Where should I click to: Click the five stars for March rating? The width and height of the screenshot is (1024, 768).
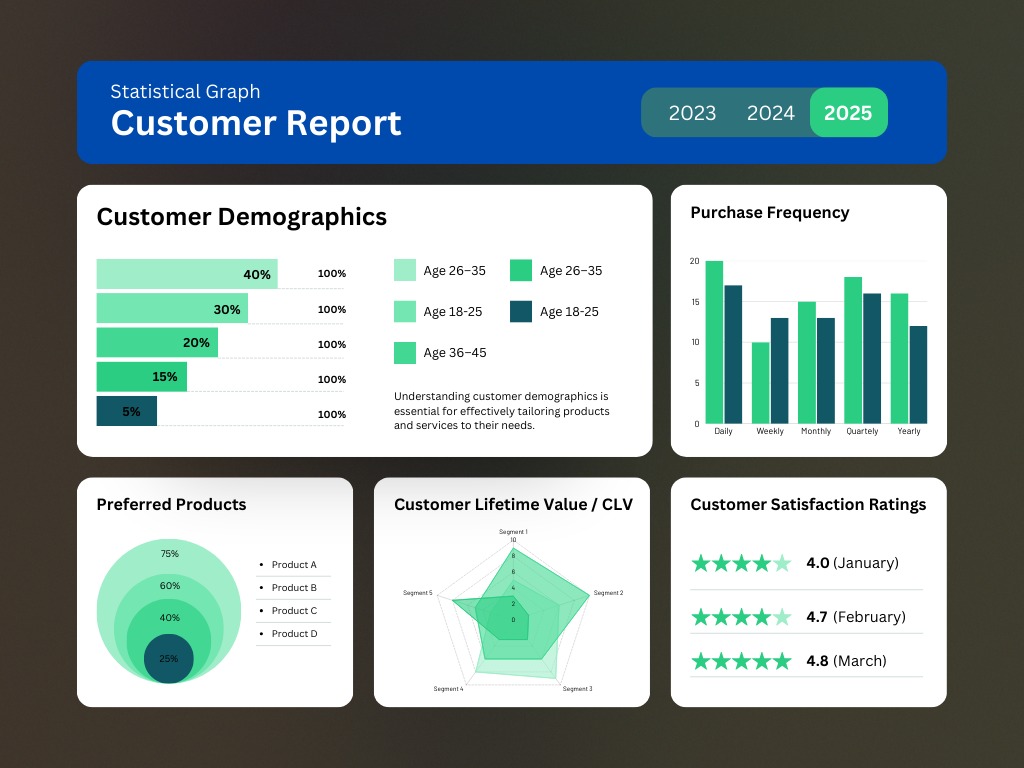[x=740, y=661]
